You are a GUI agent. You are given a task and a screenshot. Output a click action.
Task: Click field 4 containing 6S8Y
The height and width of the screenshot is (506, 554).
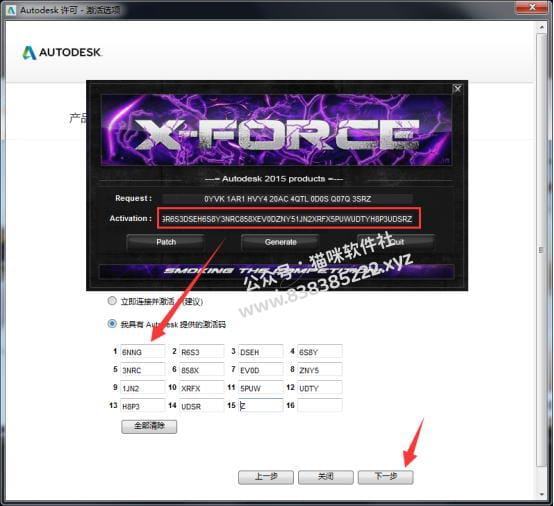(320, 352)
